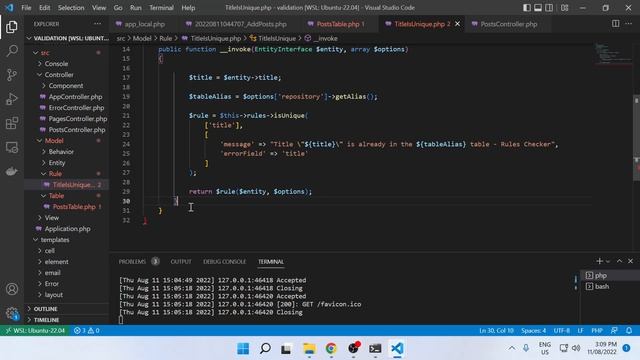
Task: Click the code minimap
Action: pyautogui.click(x=612, y=53)
